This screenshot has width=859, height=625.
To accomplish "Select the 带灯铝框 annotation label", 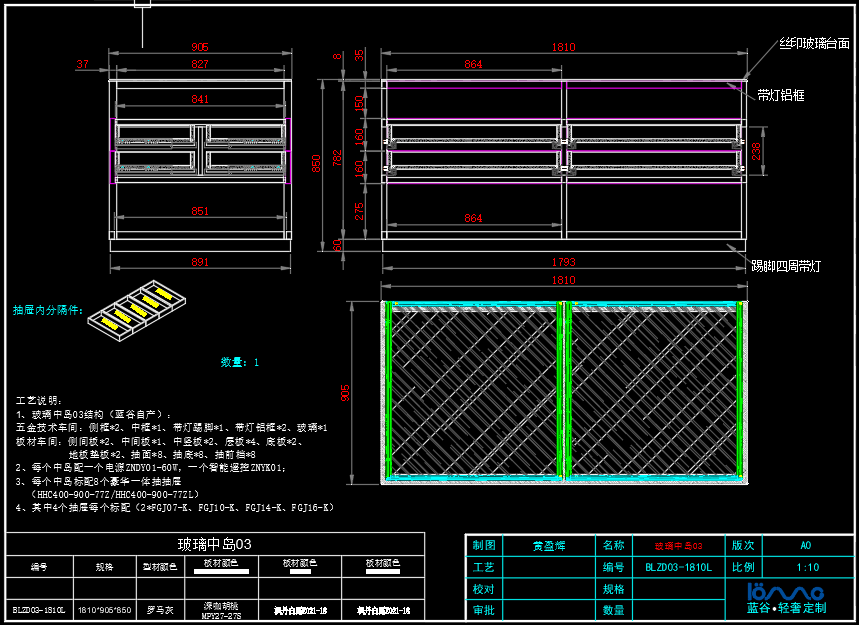I will click(x=780, y=95).
